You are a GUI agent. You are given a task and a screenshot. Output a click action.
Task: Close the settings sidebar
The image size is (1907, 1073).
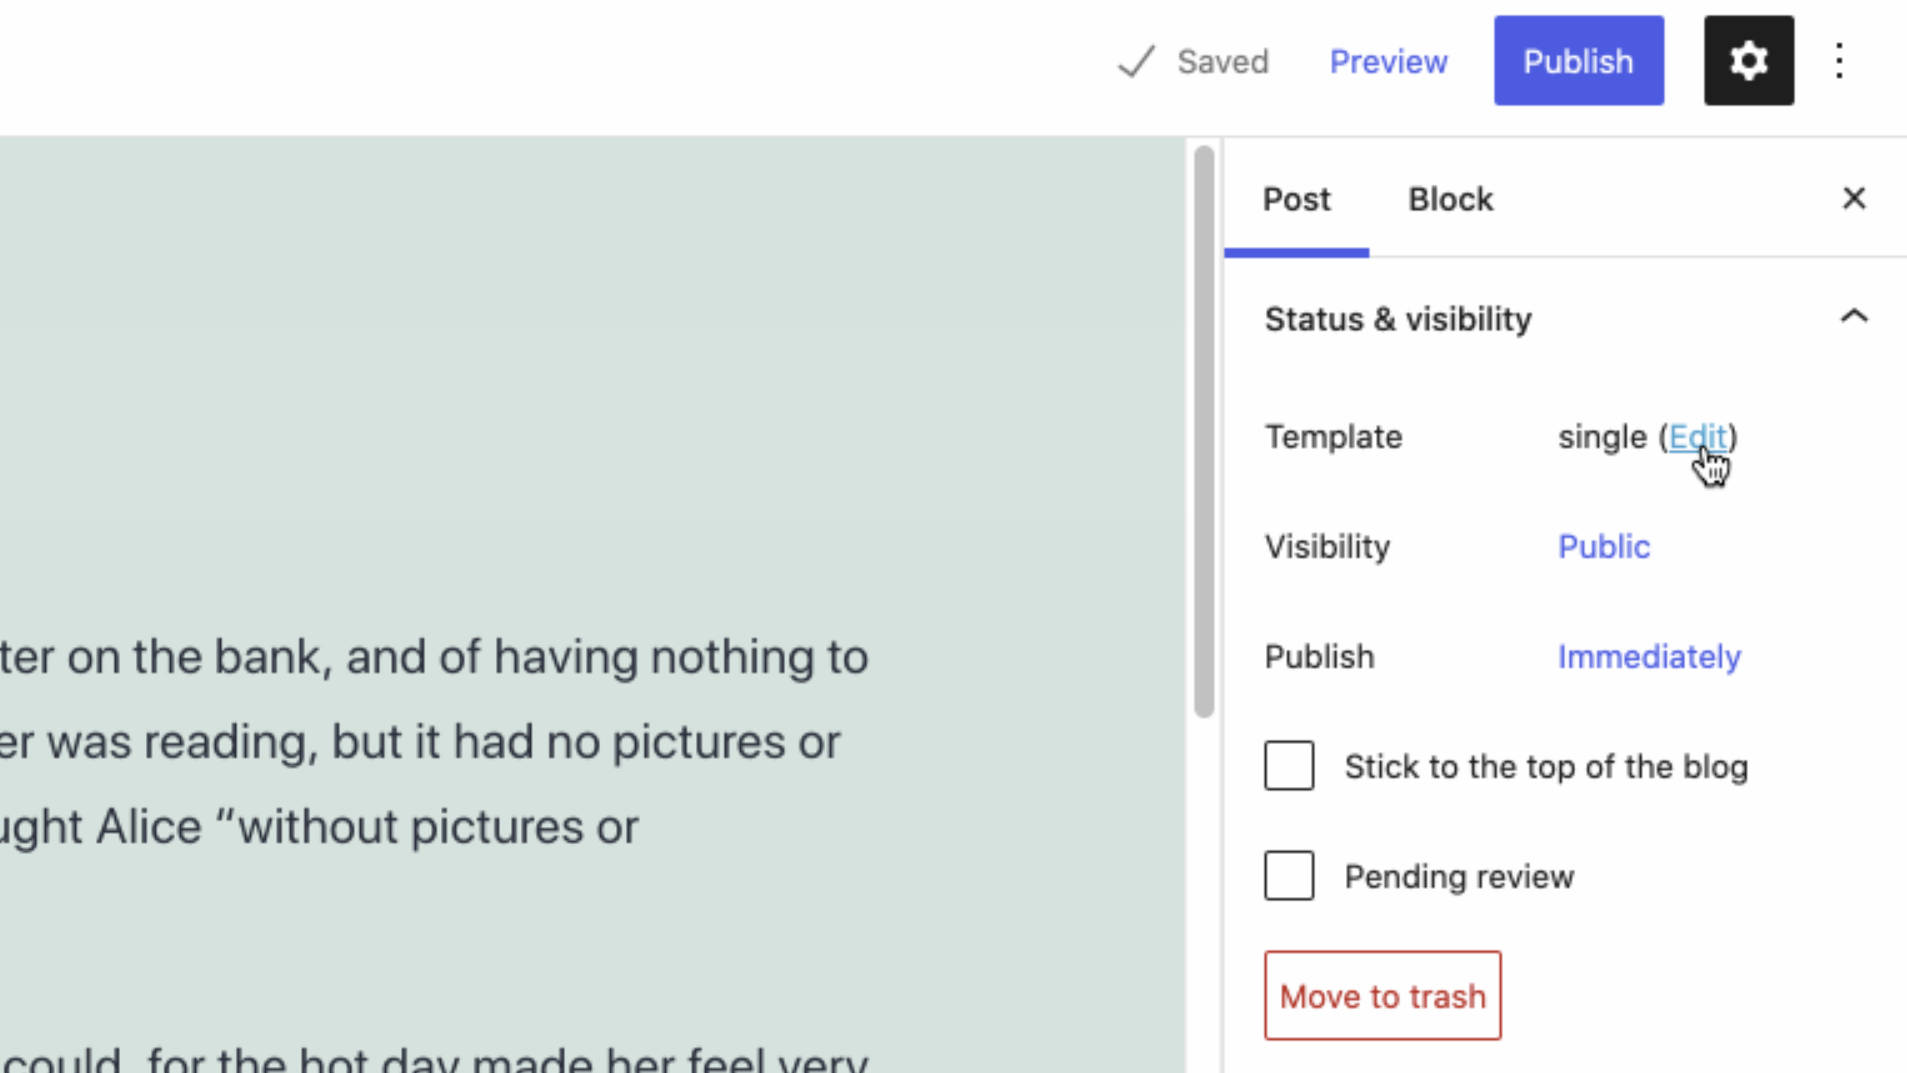(1853, 198)
